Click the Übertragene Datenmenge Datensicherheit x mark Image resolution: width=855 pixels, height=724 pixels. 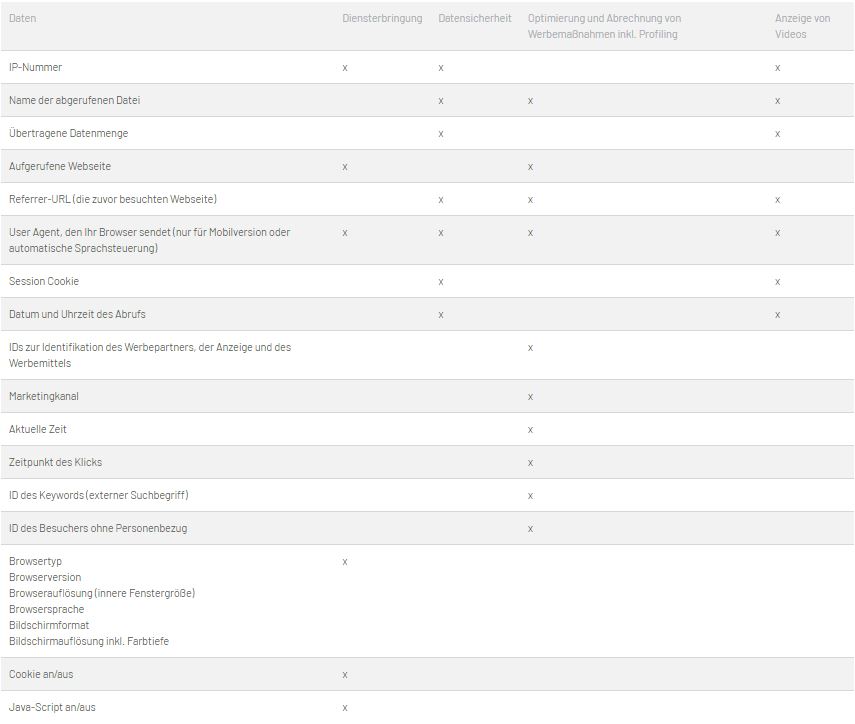pyautogui.click(x=441, y=134)
